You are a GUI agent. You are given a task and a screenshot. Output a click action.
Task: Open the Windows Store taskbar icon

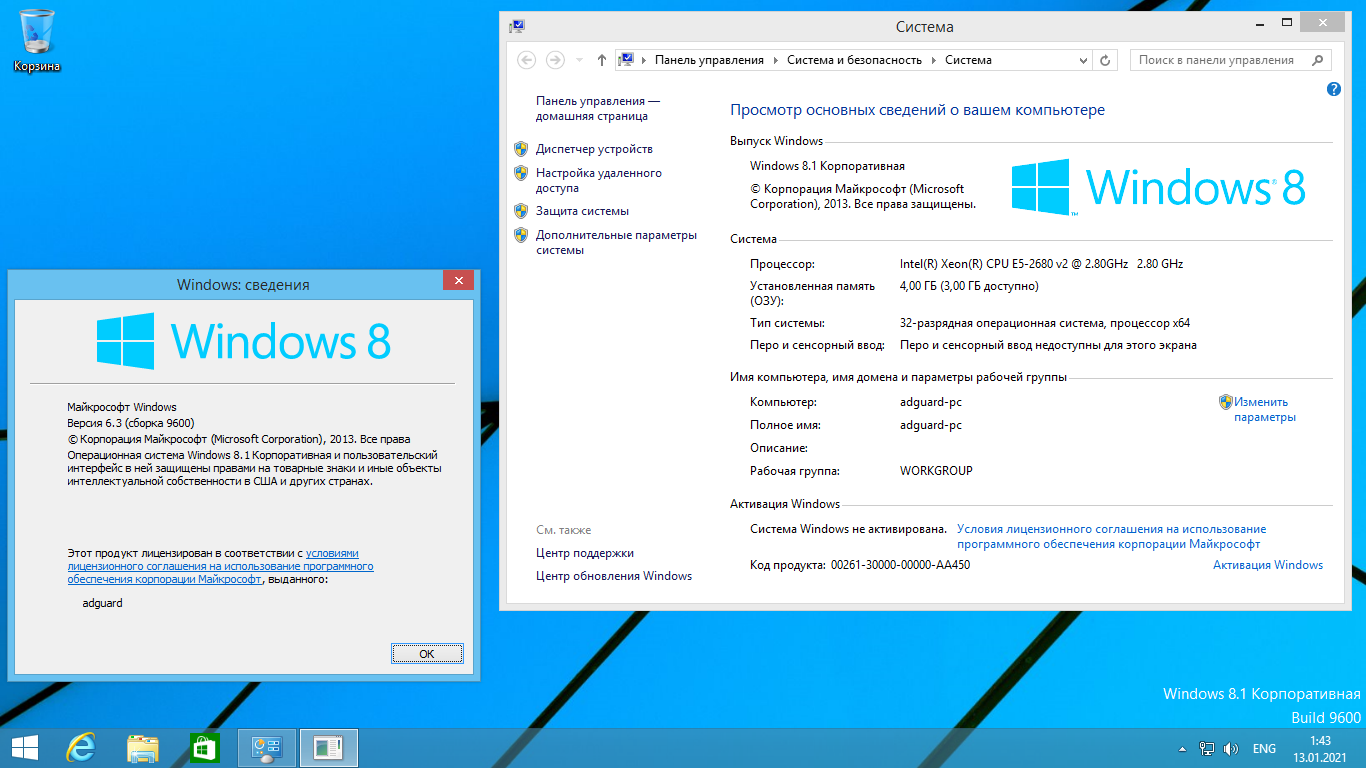click(204, 747)
